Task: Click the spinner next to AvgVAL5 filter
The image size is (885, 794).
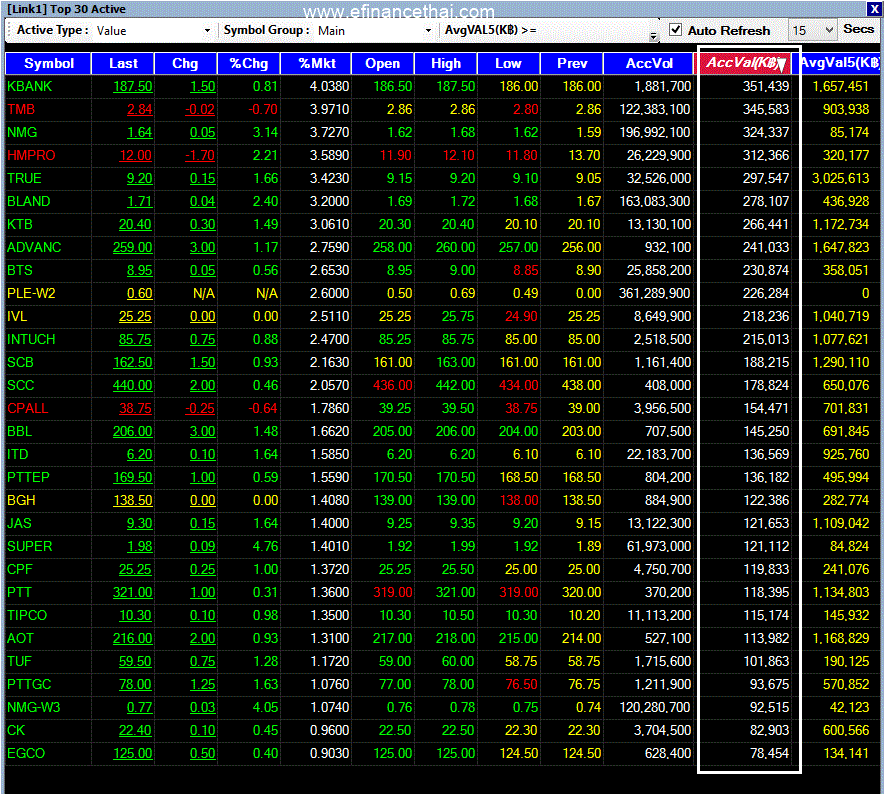Action: [653, 37]
